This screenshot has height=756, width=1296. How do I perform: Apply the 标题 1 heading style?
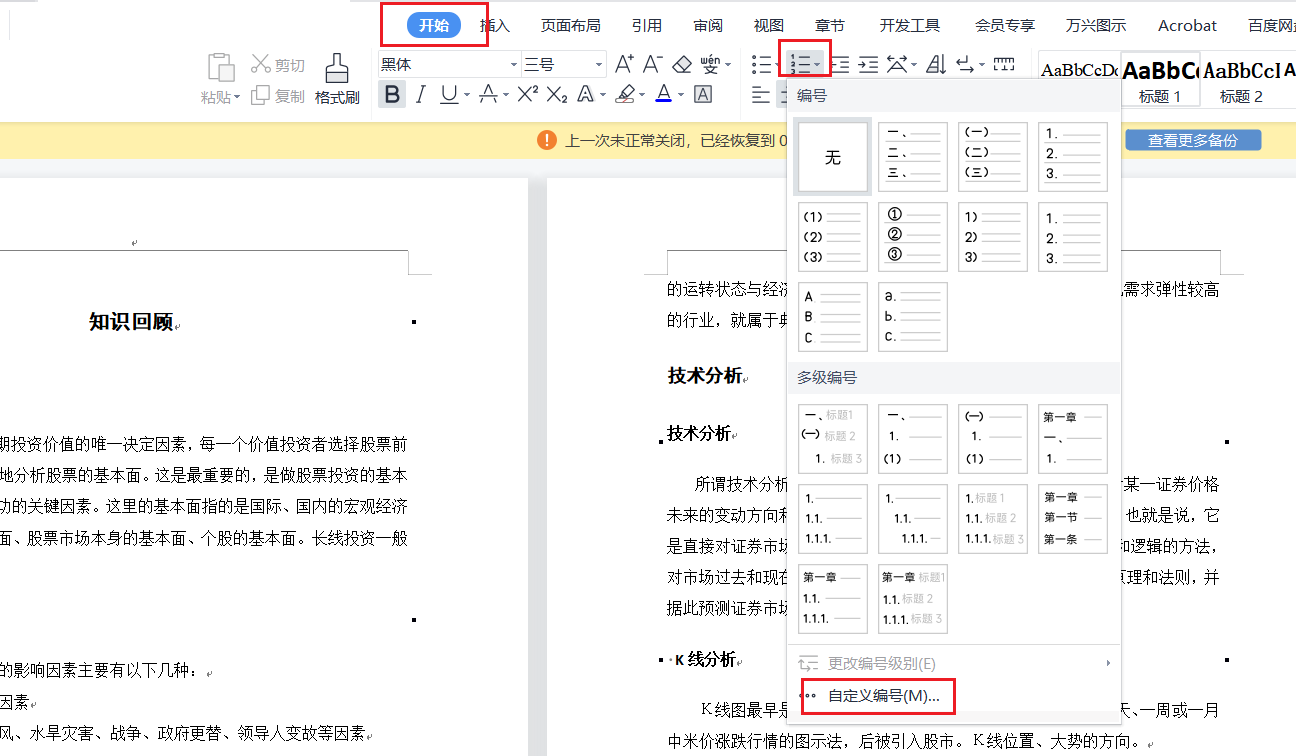point(1160,80)
